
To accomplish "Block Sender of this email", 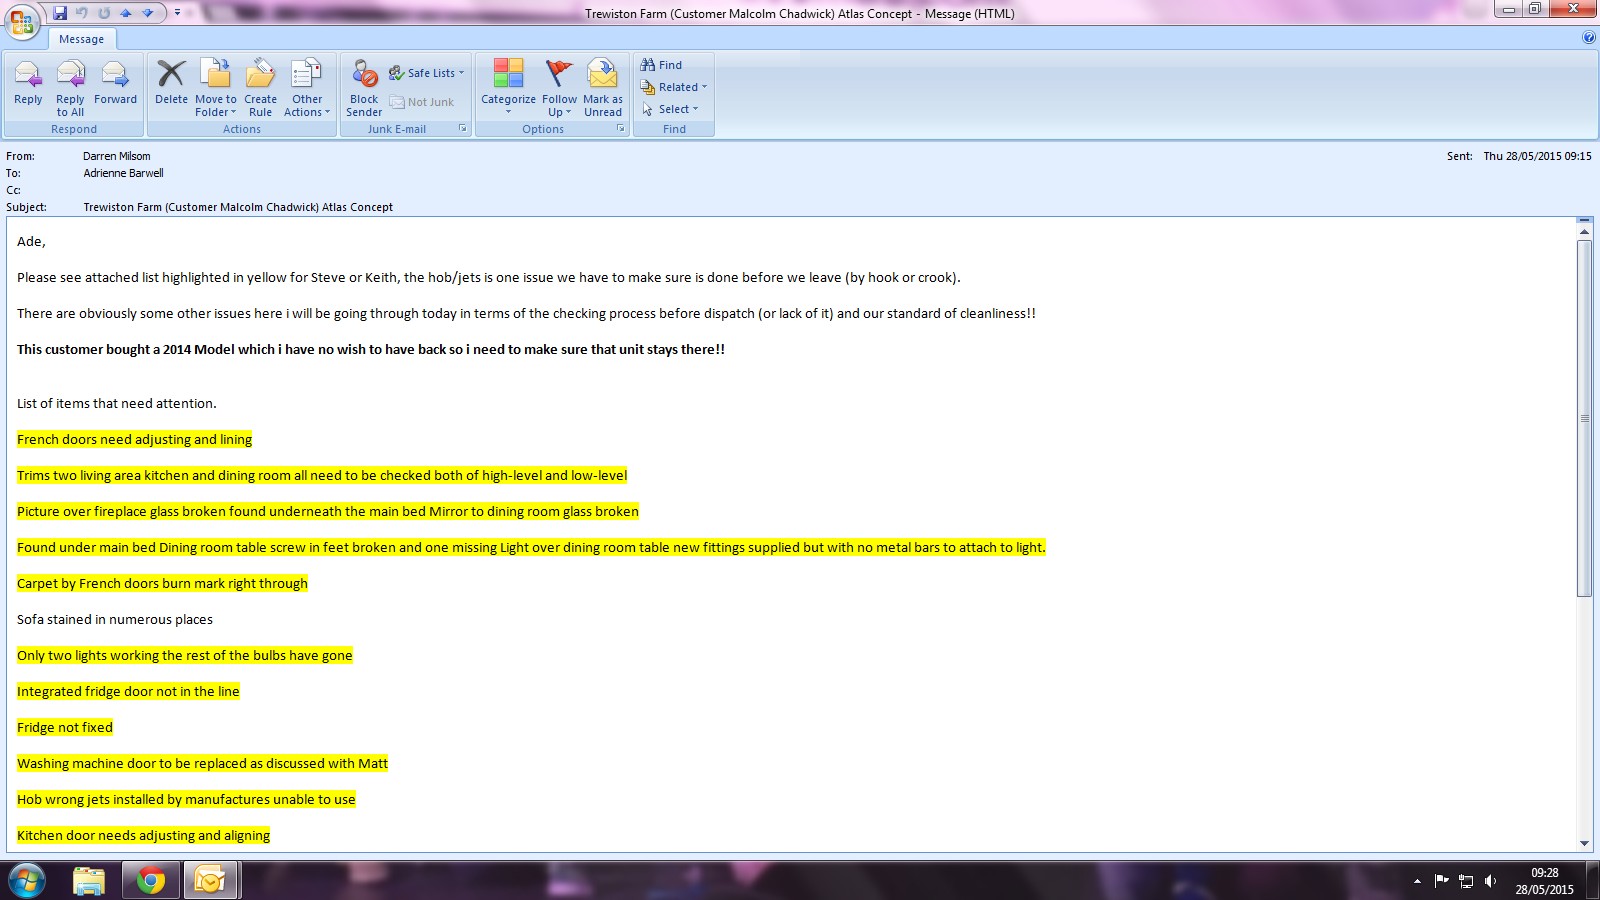I will [x=364, y=86].
